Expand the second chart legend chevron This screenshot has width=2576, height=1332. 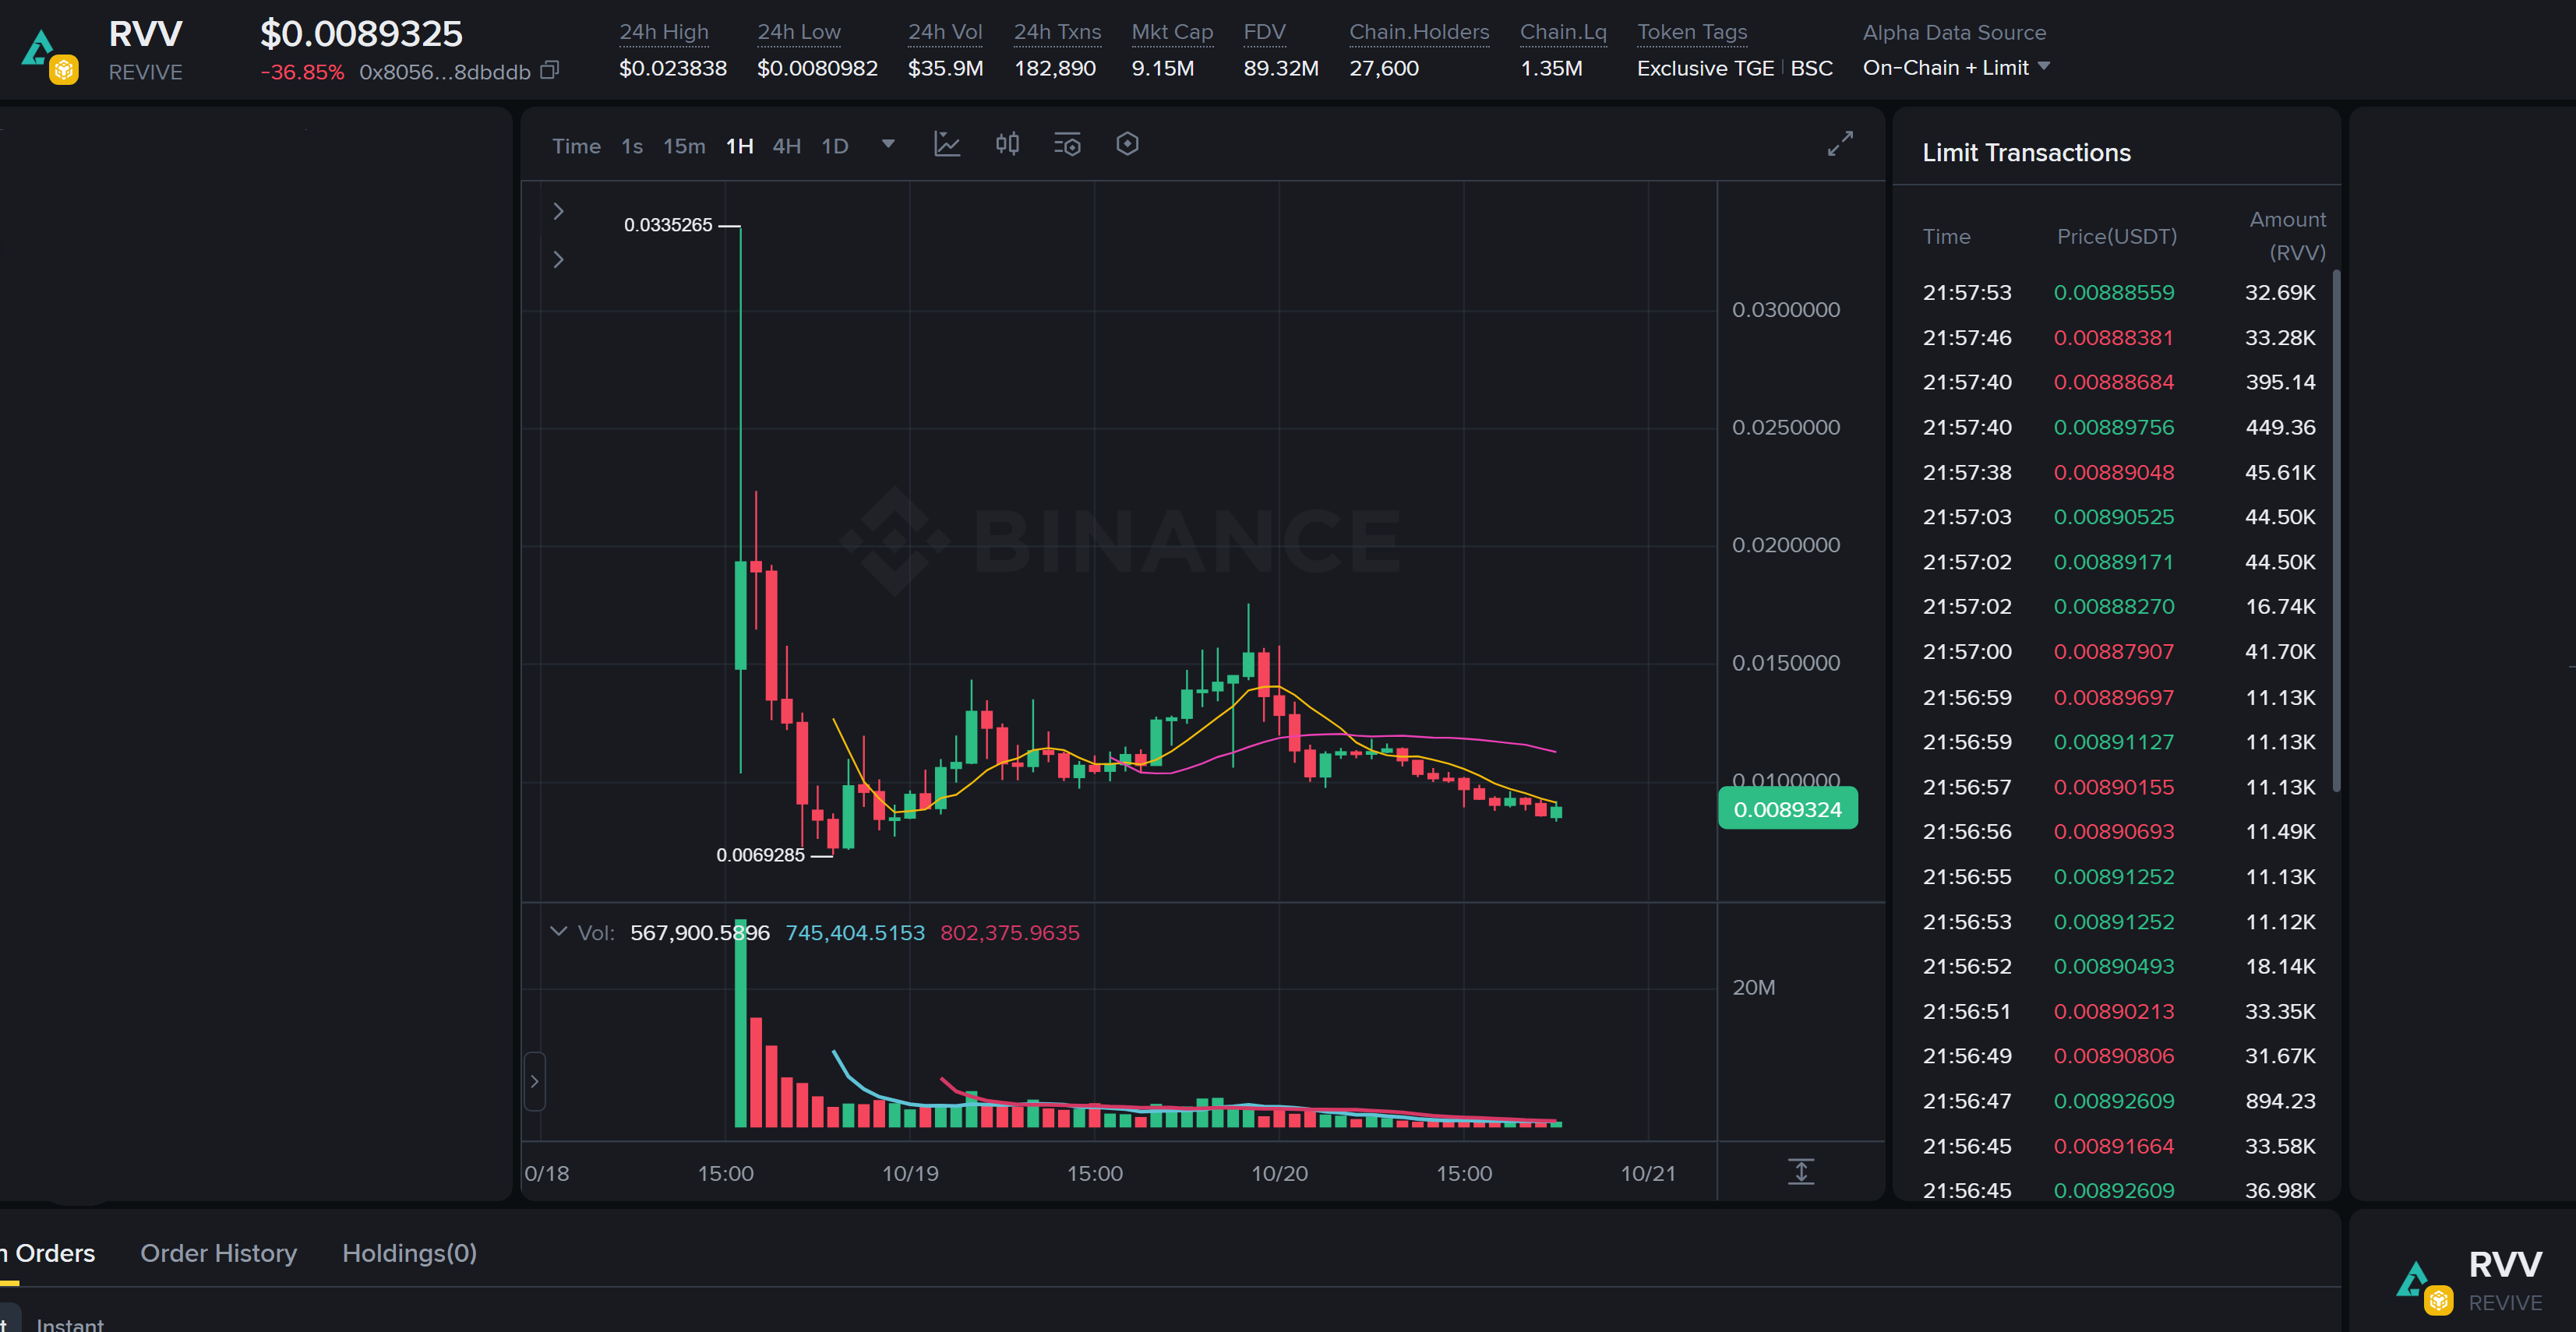click(x=558, y=259)
